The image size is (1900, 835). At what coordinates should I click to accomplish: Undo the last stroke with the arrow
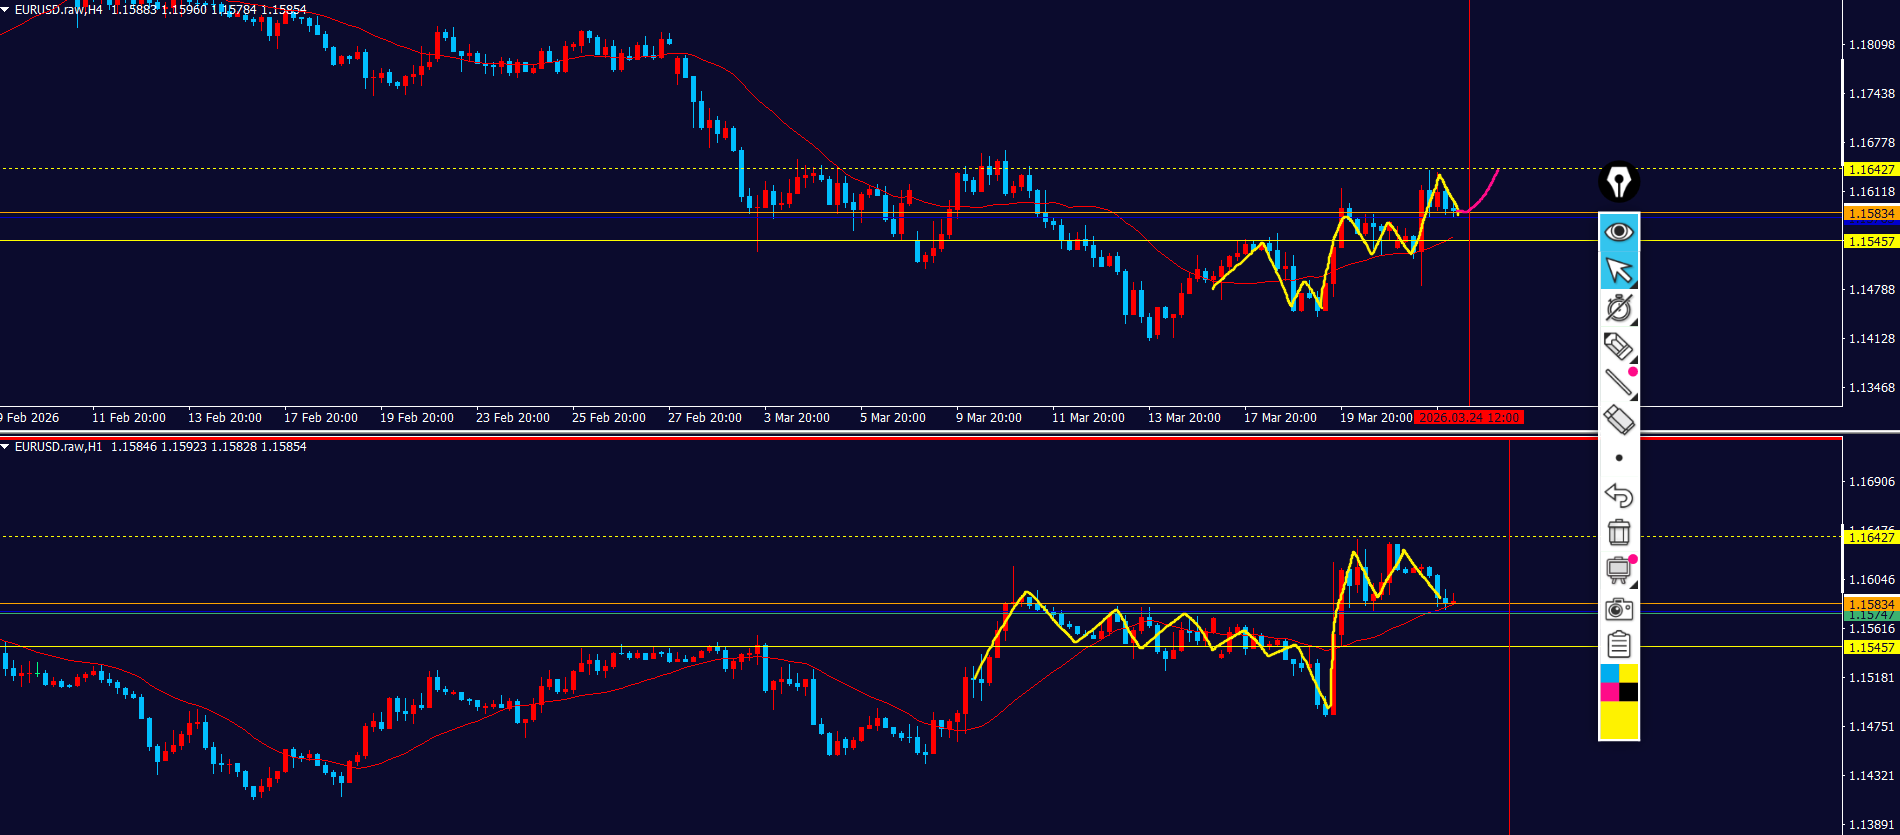[x=1619, y=495]
